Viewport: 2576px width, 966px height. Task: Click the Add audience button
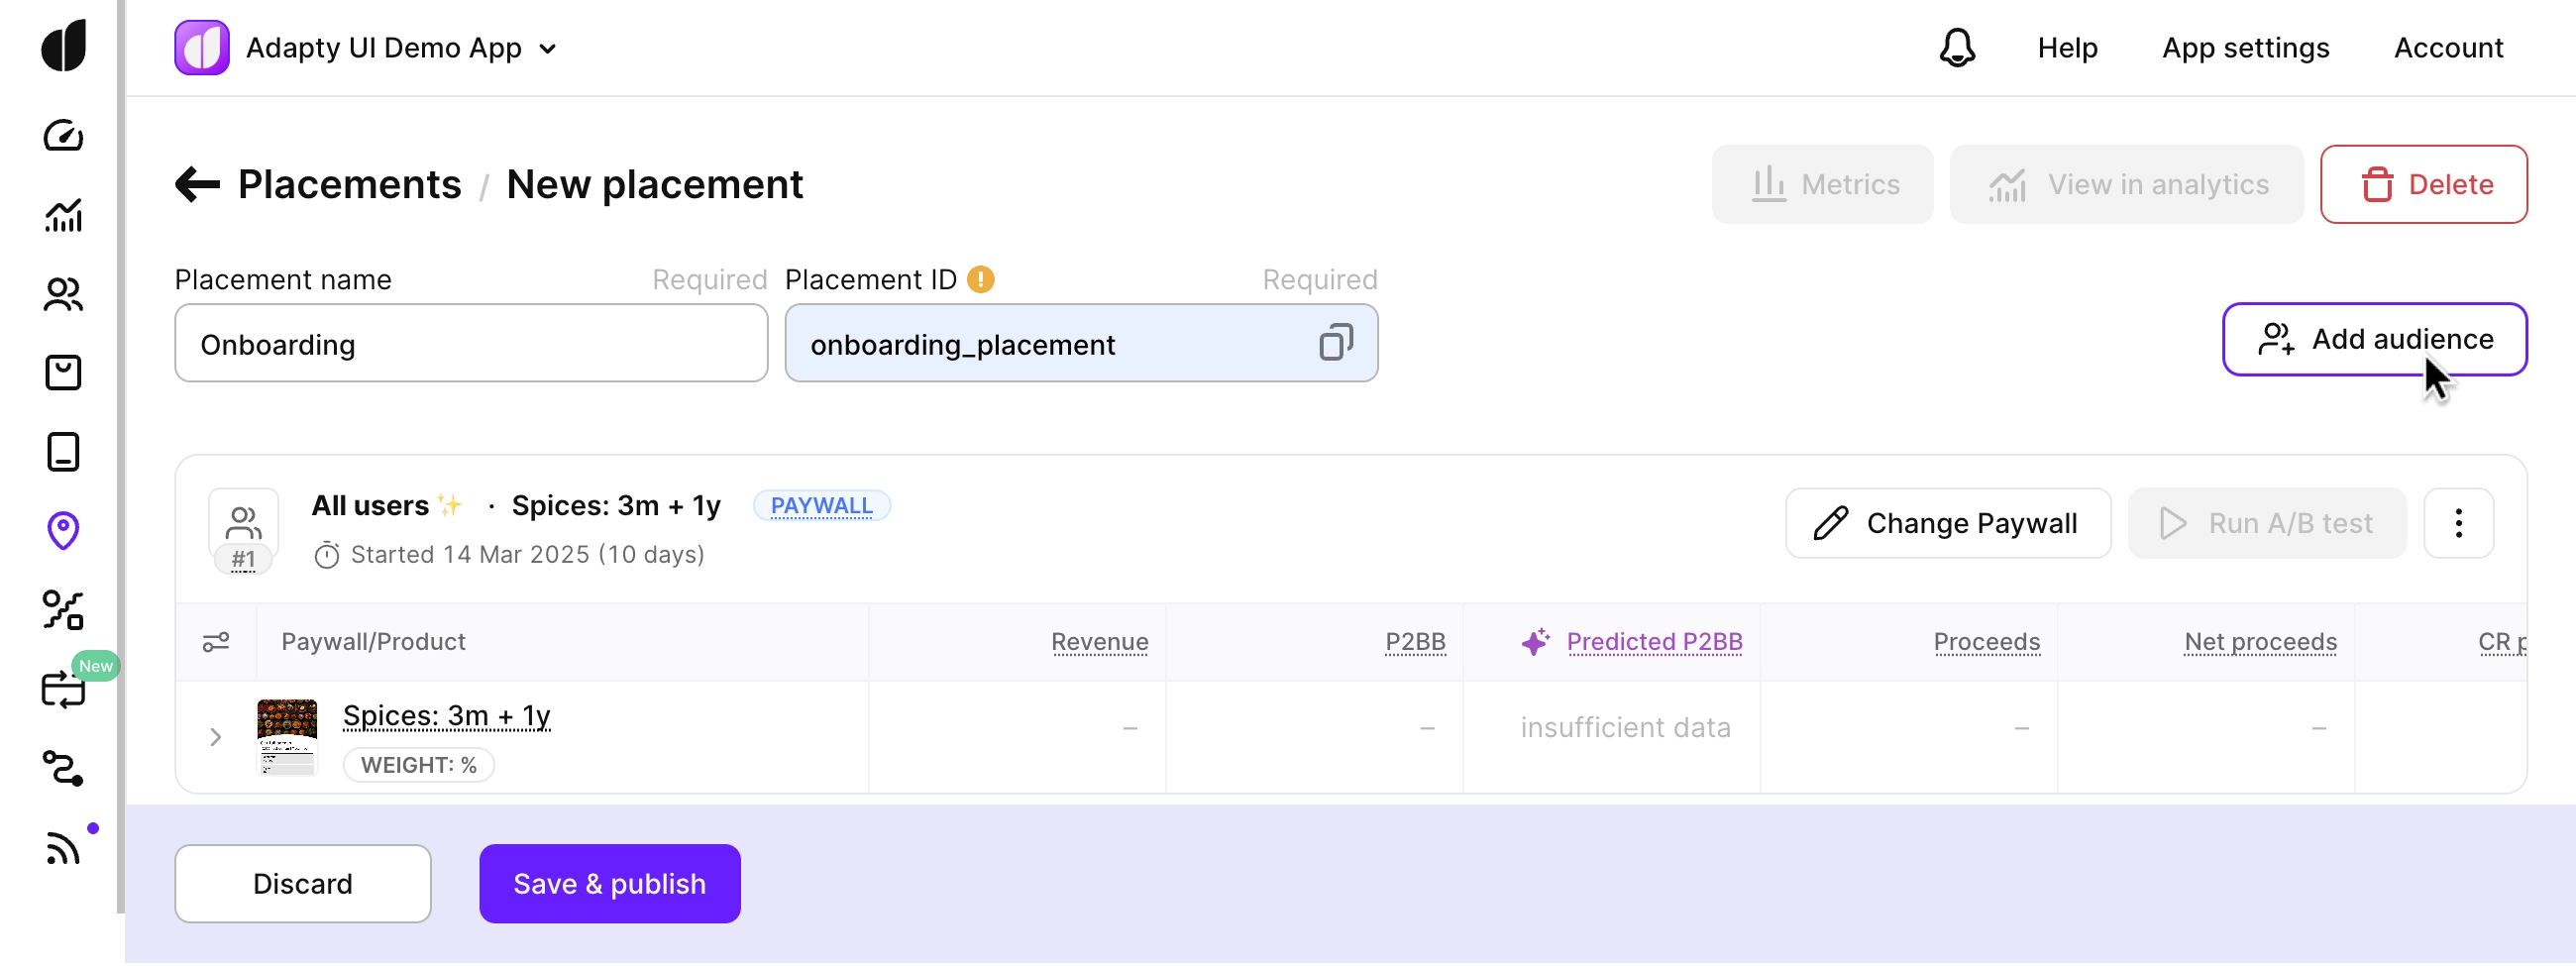click(2374, 339)
